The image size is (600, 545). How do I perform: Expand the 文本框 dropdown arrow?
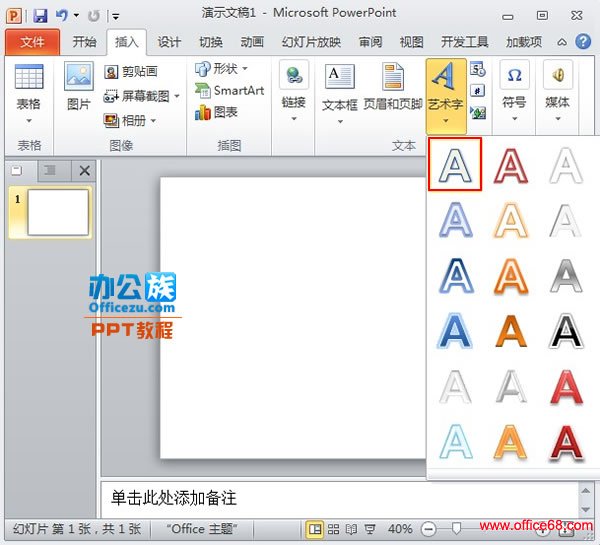pyautogui.click(x=340, y=121)
